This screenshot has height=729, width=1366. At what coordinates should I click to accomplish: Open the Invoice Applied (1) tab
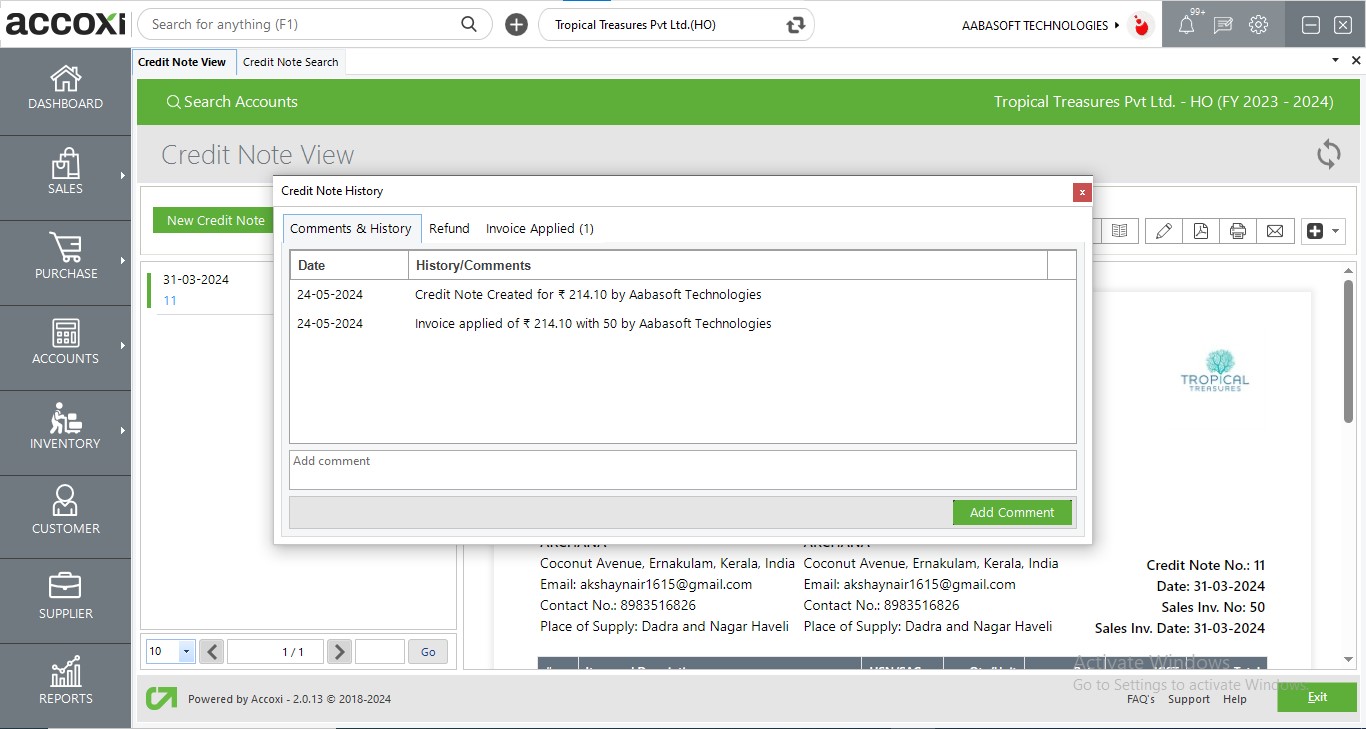tap(539, 228)
